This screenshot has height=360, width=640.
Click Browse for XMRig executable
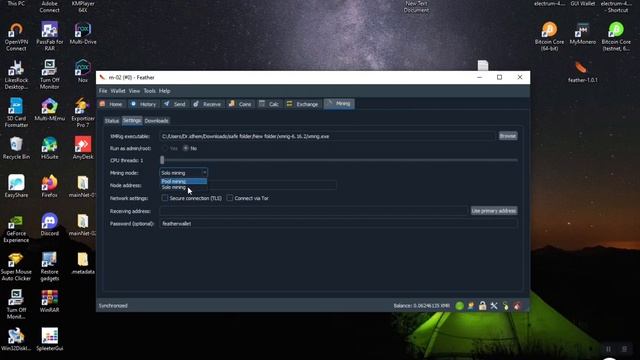[508, 136]
